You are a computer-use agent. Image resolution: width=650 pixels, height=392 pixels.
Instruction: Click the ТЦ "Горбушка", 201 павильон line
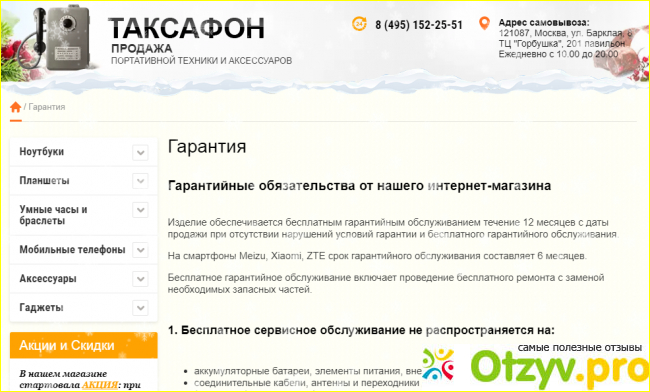[562, 44]
